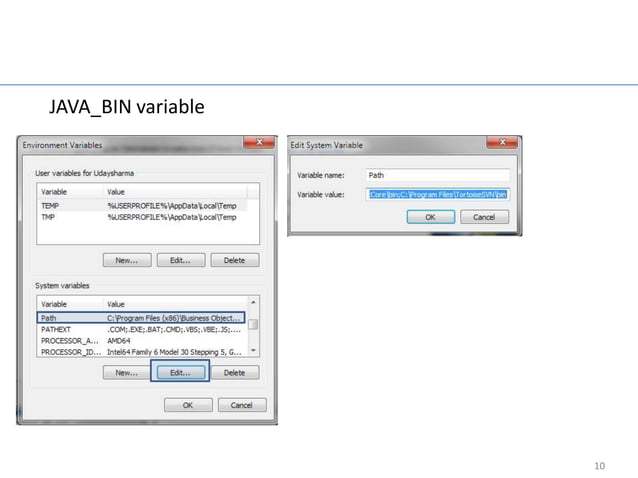Close the Edit System Variable dialog
Image resolution: width=638 pixels, height=478 pixels.
[x=502, y=142]
